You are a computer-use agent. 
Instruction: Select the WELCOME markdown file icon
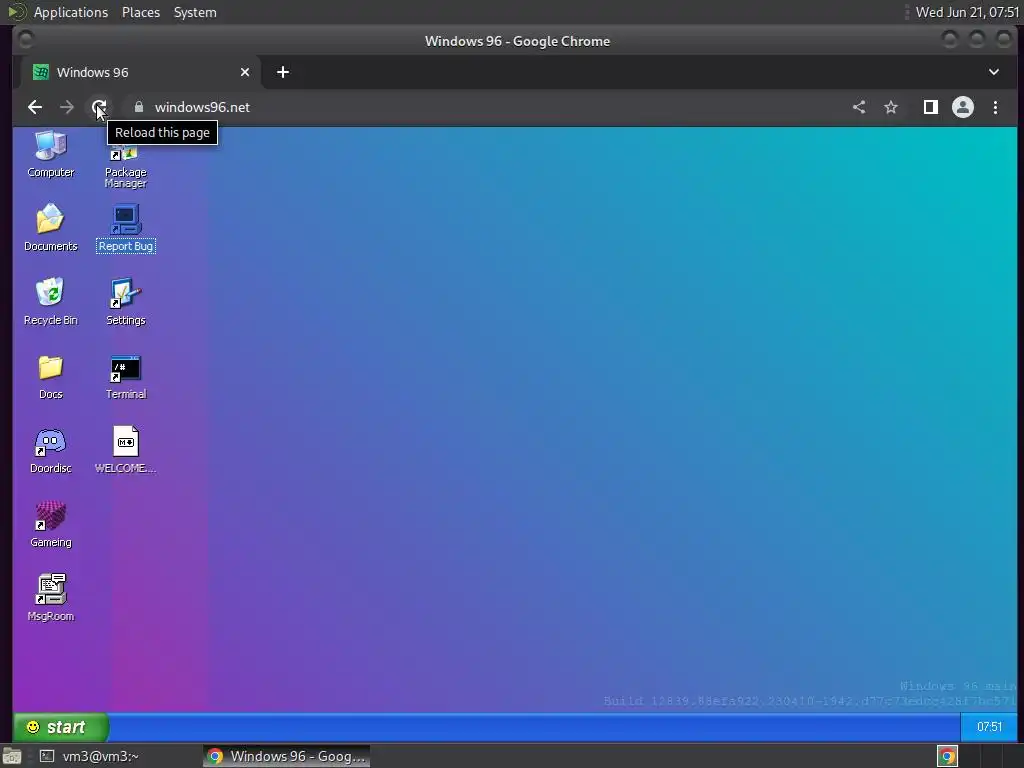pos(125,450)
